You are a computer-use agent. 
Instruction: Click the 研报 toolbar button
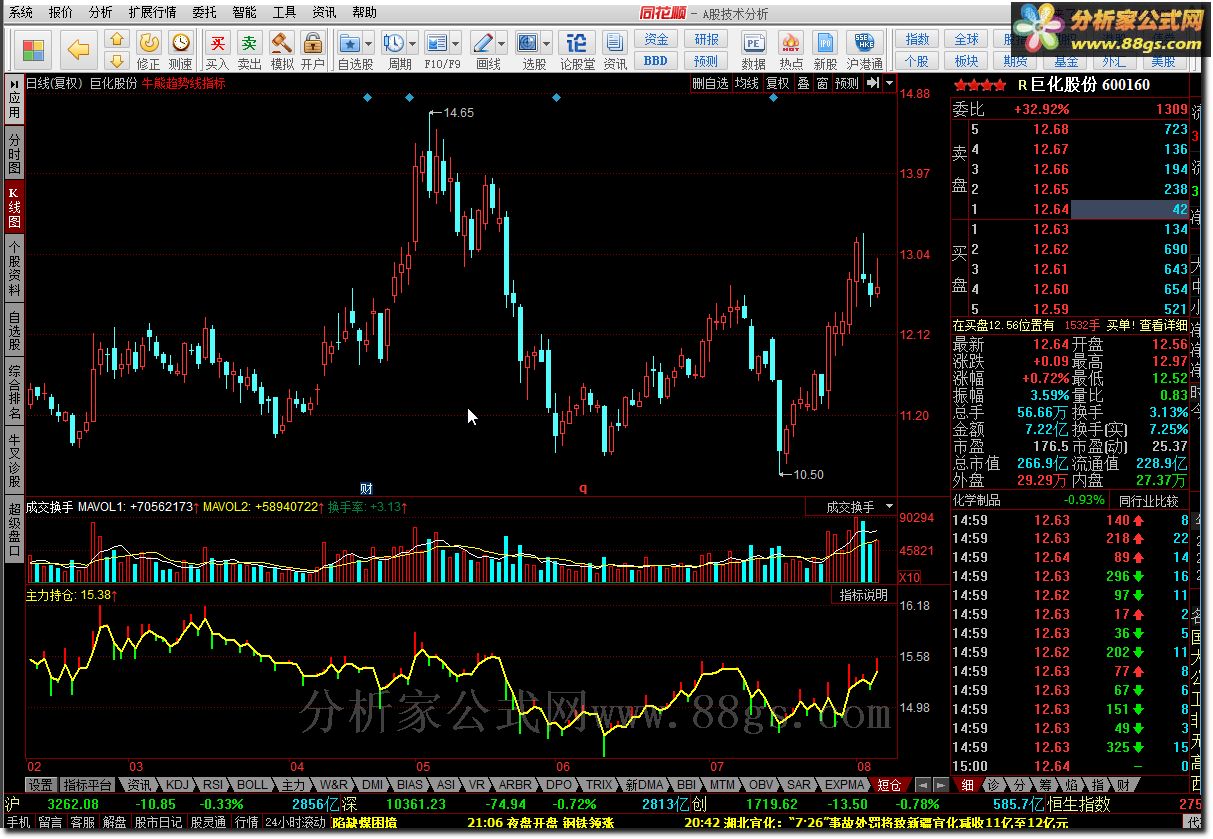(x=706, y=39)
